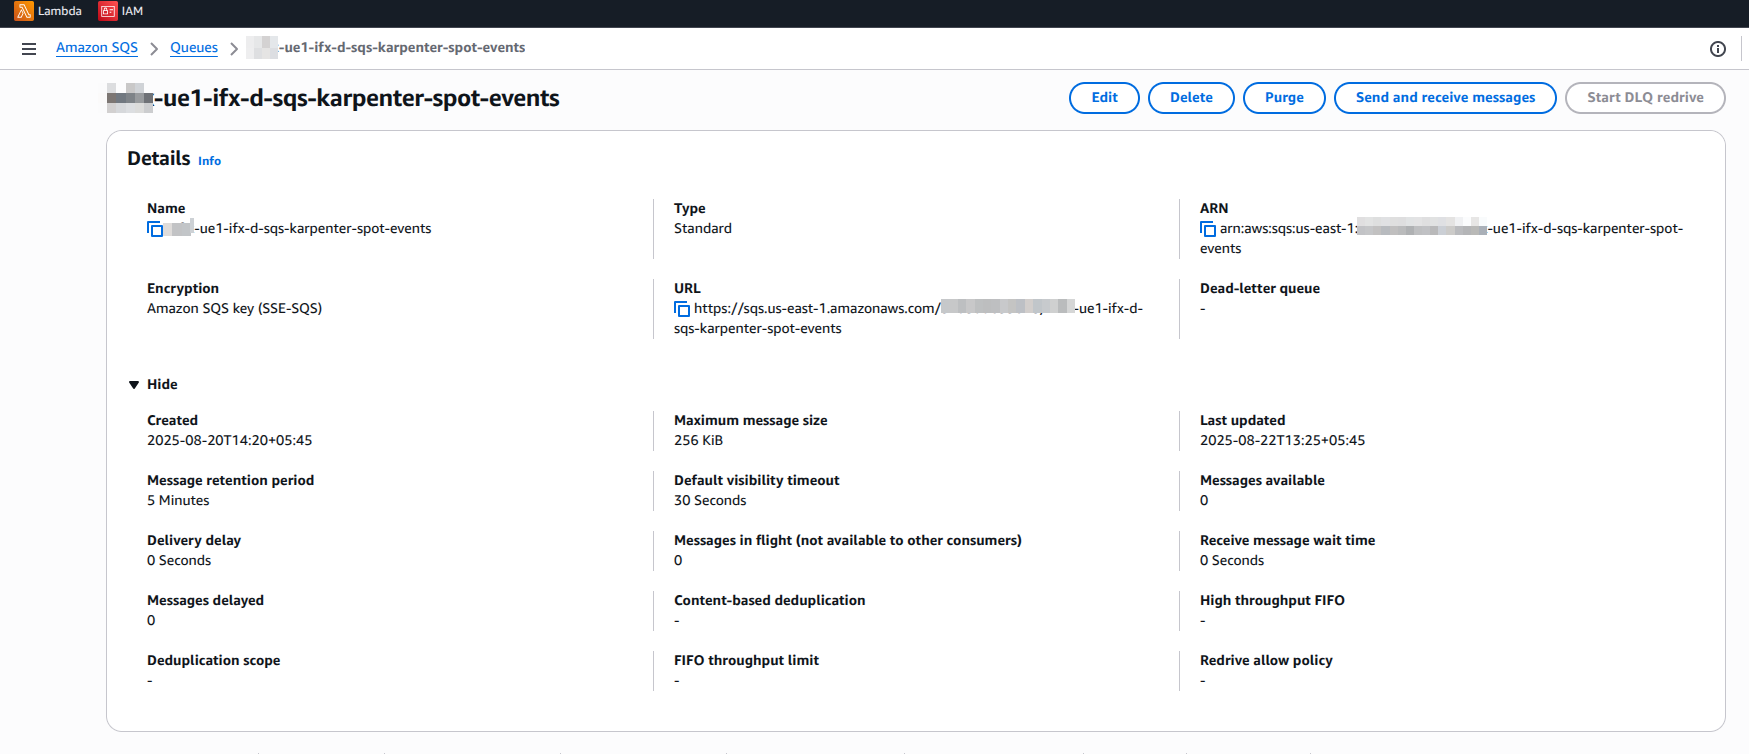Click the Edit button

[1104, 98]
